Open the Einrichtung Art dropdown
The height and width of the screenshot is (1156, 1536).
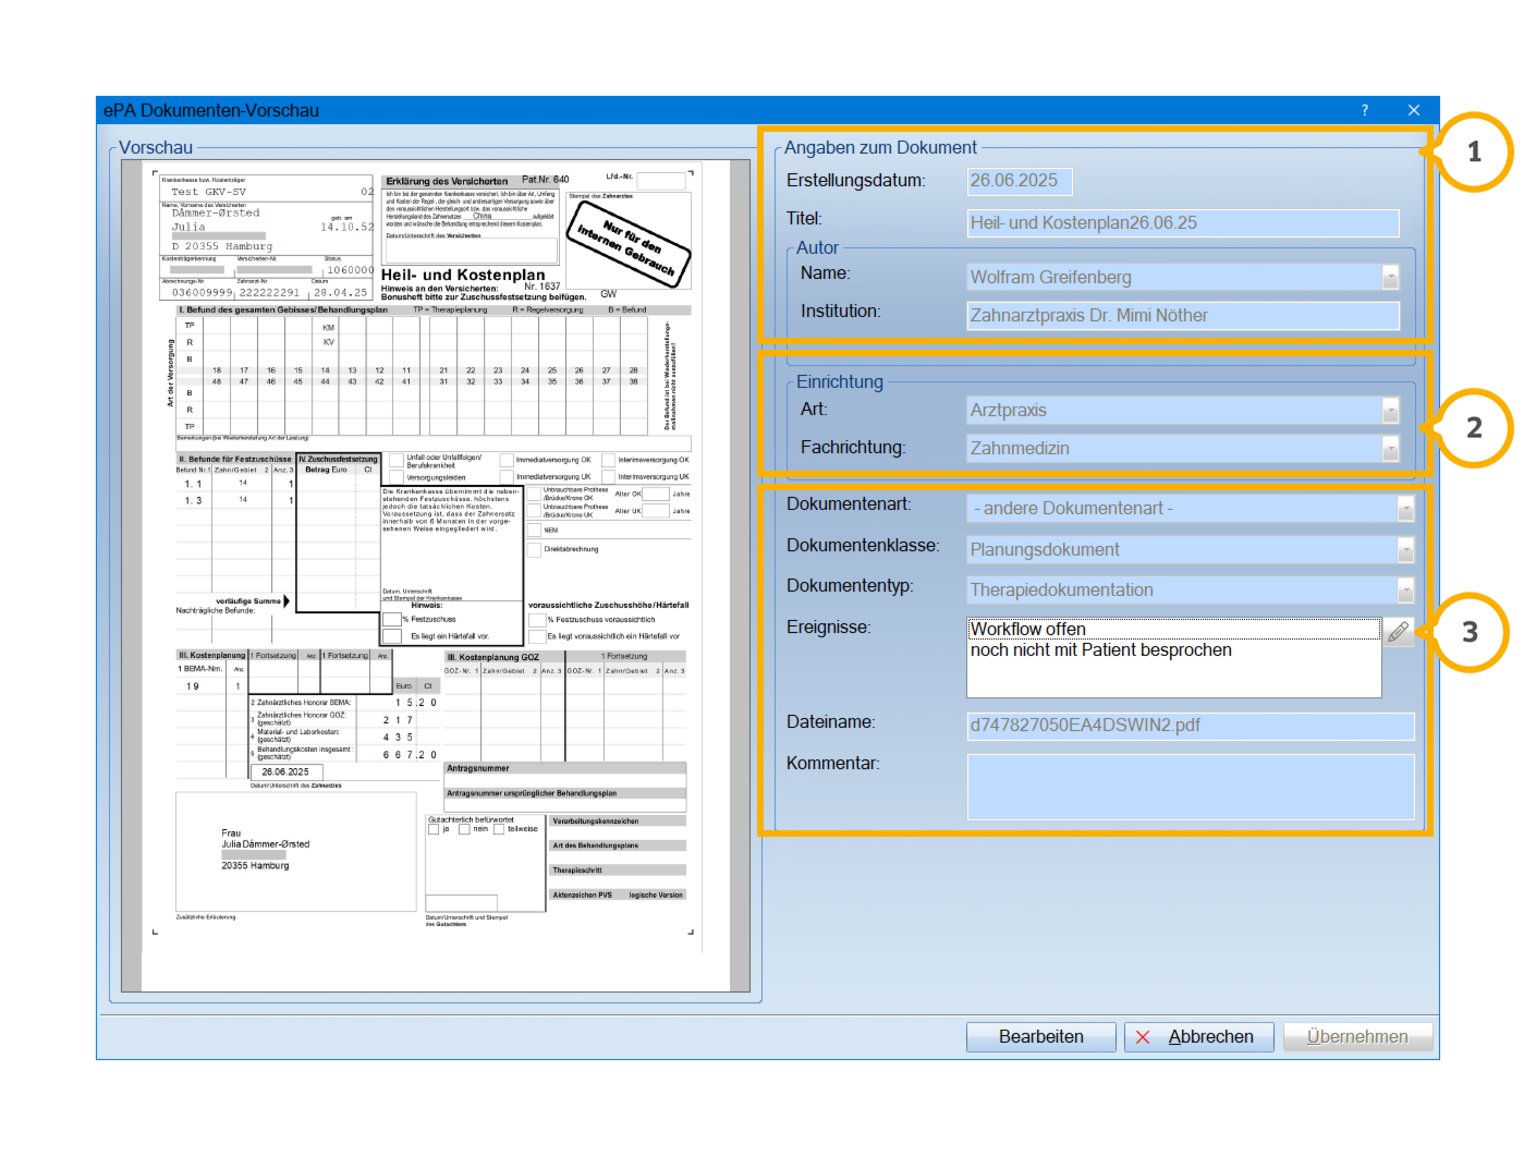click(x=1390, y=410)
